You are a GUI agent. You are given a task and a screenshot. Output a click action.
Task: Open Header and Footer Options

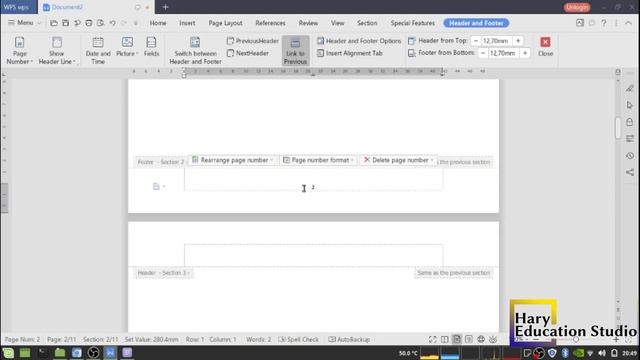359,41
